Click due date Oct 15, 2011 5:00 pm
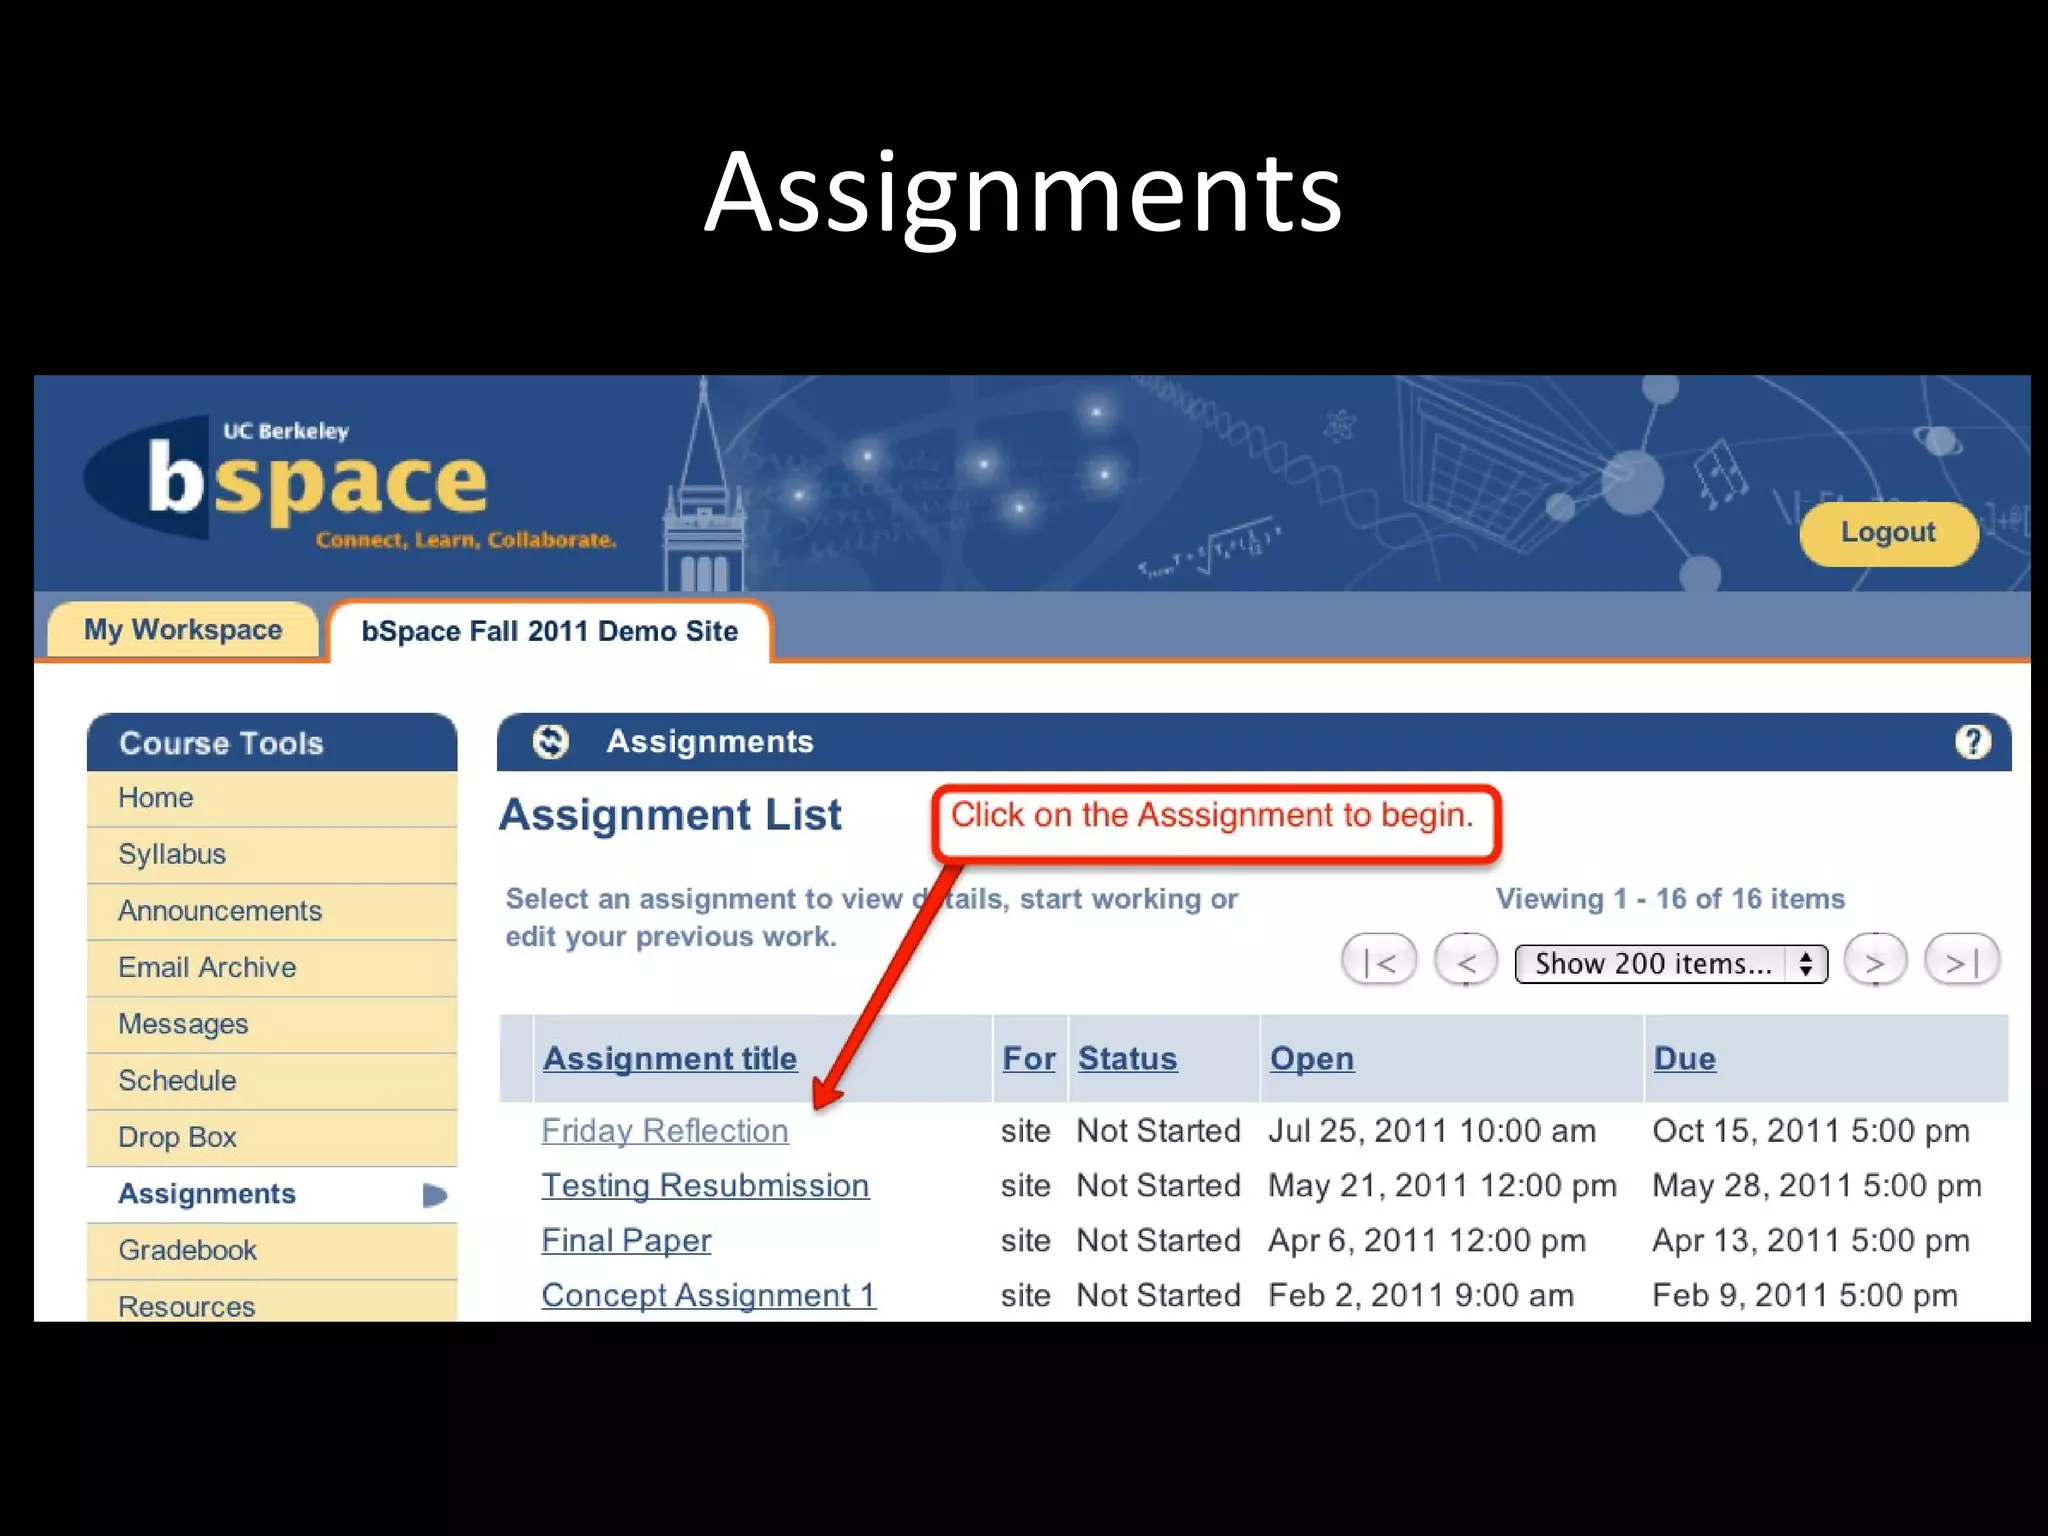This screenshot has width=2048, height=1536. point(1811,1131)
